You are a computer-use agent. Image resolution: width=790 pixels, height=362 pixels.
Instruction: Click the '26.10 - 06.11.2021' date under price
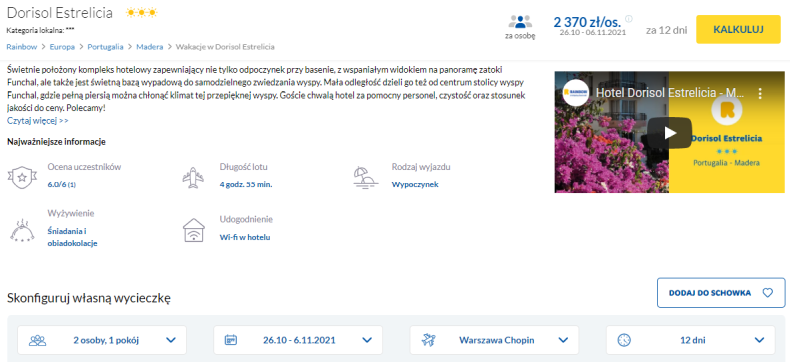pyautogui.click(x=592, y=33)
